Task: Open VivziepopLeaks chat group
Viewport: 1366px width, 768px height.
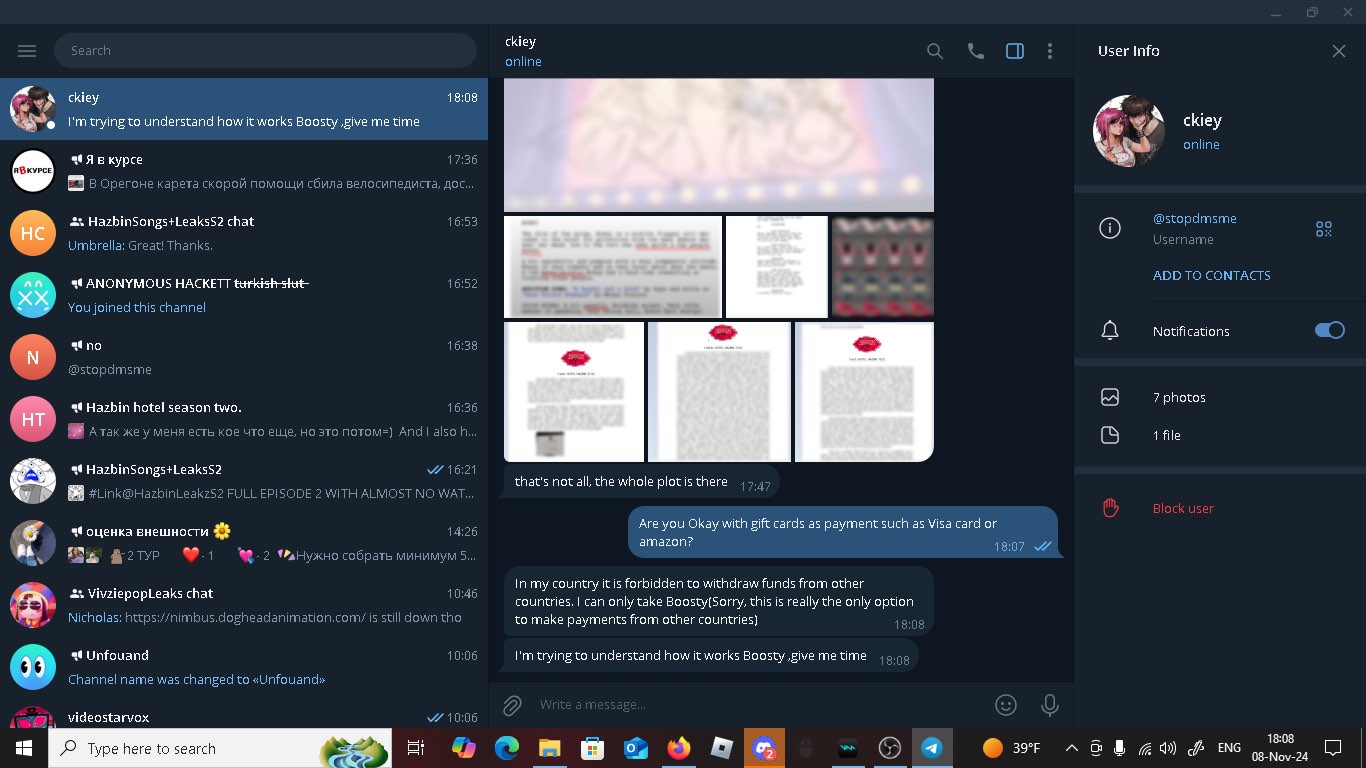Action: pos(244,605)
